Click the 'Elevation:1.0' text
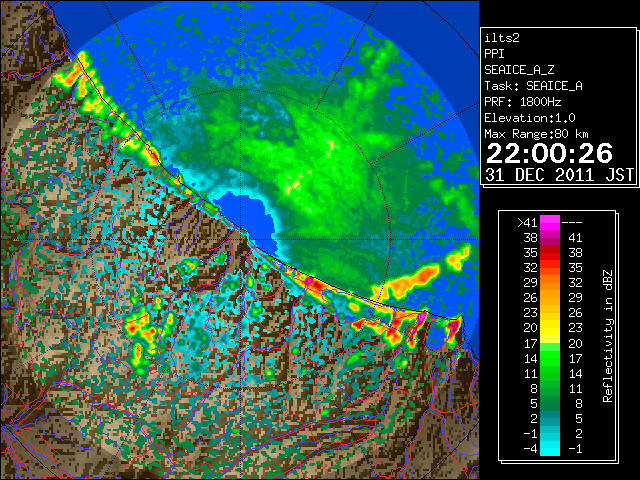Image resolution: width=640 pixels, height=480 pixels. [x=530, y=118]
